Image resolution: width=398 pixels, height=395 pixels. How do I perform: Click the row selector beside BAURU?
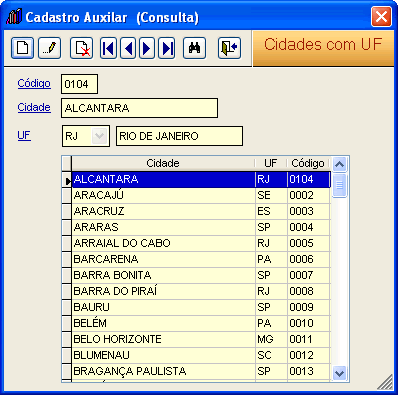[67, 307]
